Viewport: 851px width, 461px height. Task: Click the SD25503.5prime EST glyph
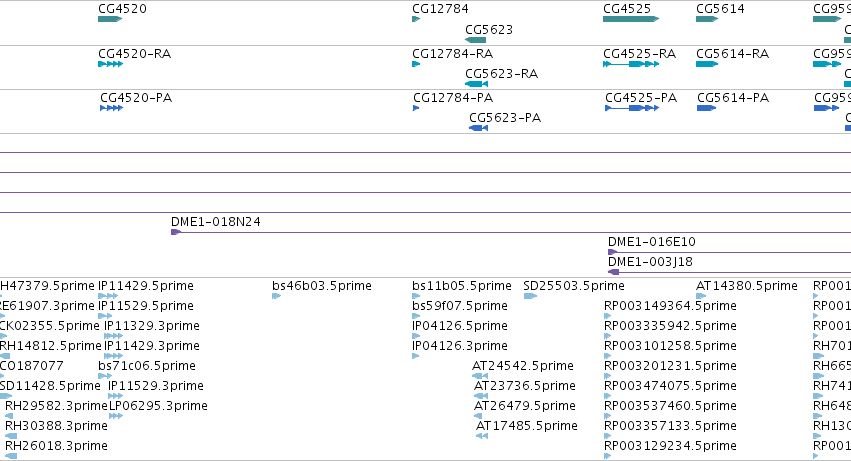point(530,296)
